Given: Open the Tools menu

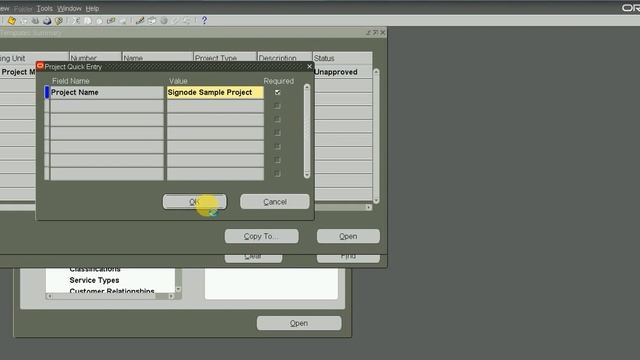Looking at the screenshot, I should 44,9.
